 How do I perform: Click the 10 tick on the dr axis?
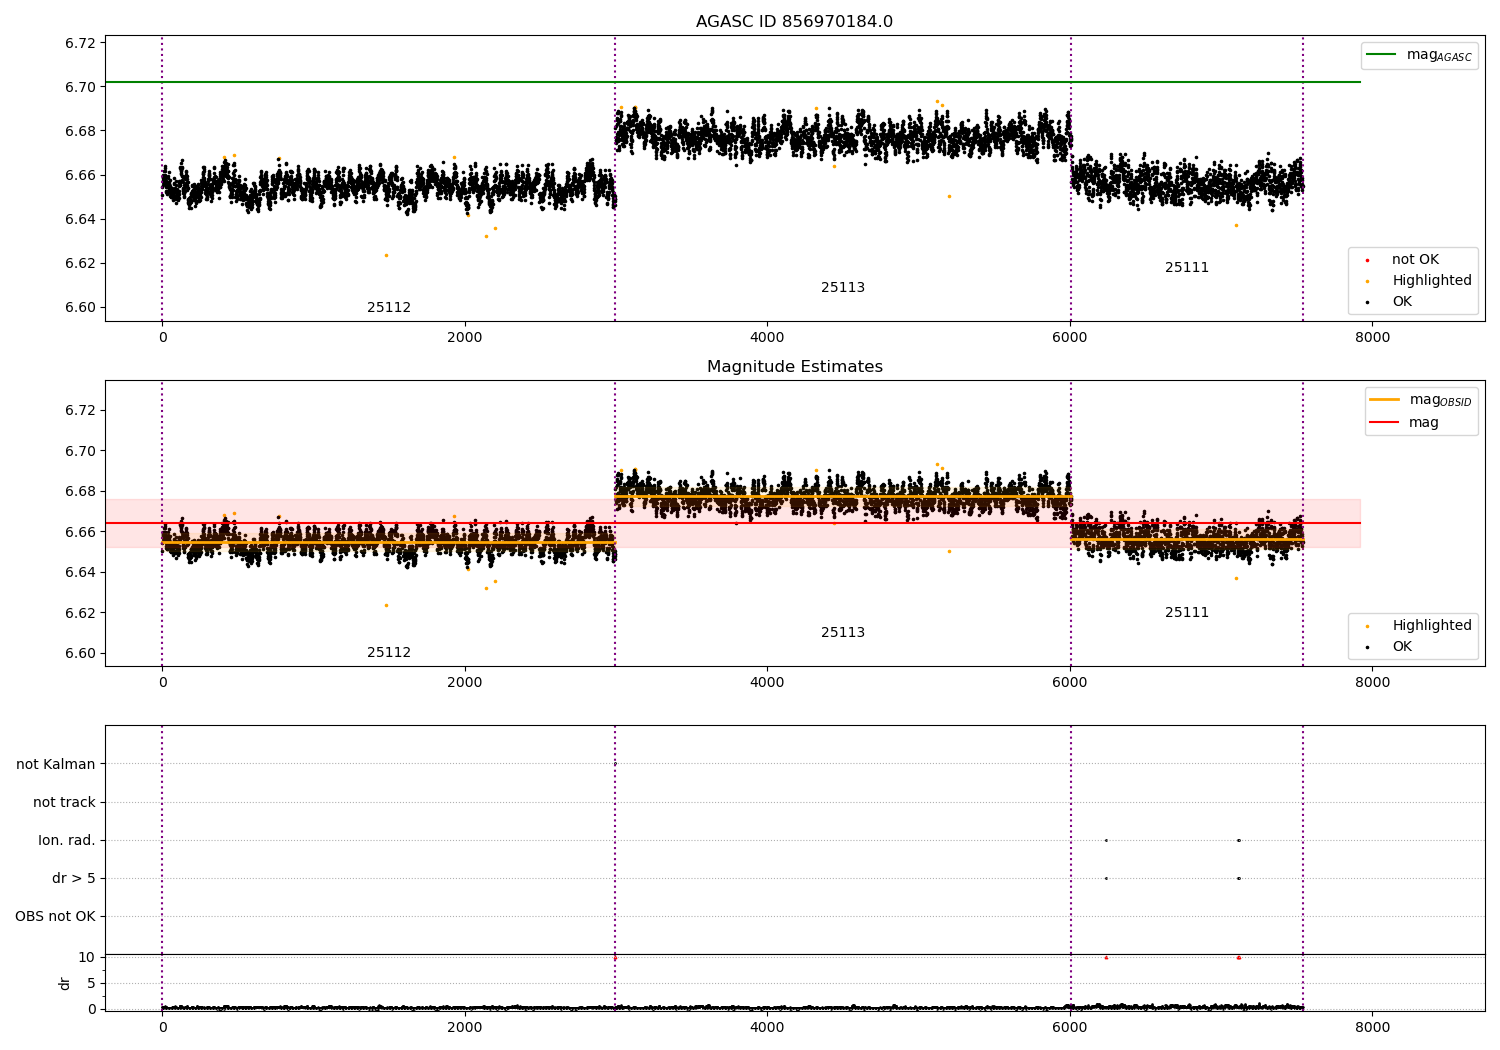[87, 958]
